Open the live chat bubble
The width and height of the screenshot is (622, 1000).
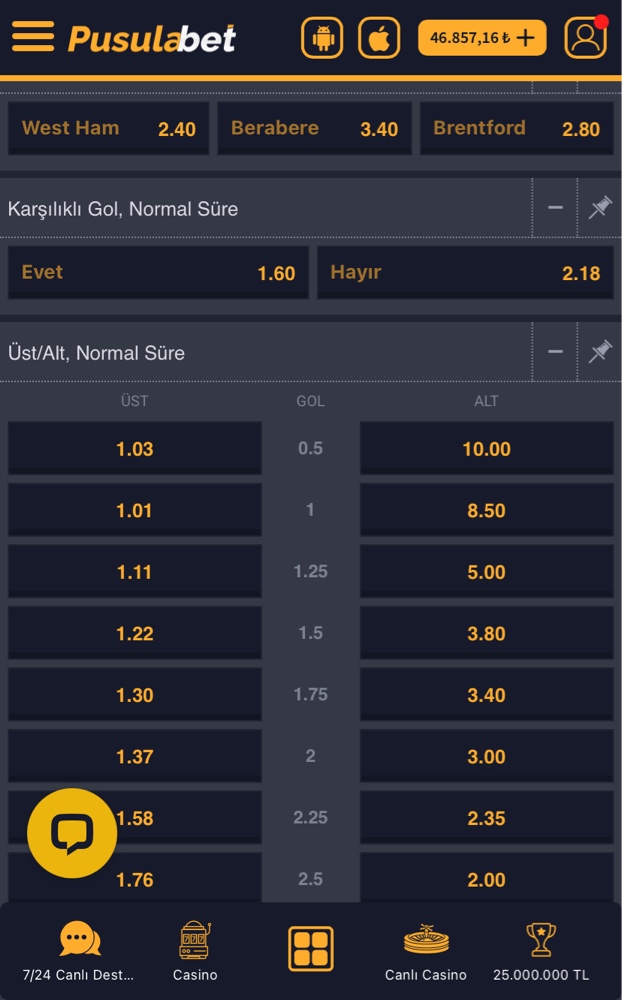click(x=72, y=833)
